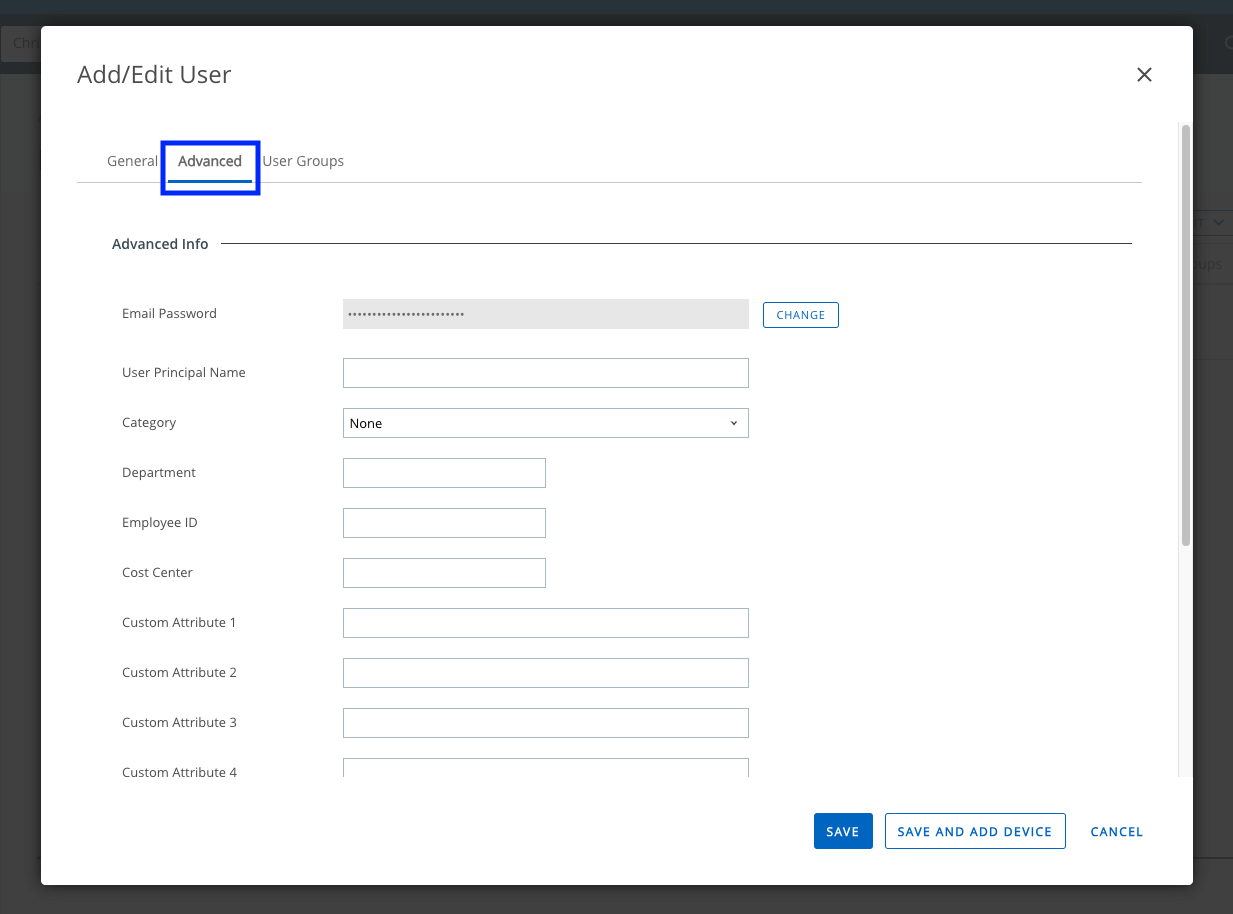Screen dimensions: 1233x914
Task: Switch to the General tab
Action: tap(132, 161)
